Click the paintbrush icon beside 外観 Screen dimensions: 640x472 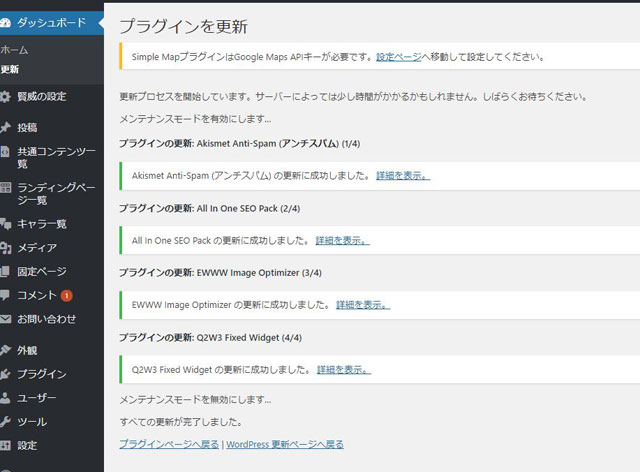point(5,350)
